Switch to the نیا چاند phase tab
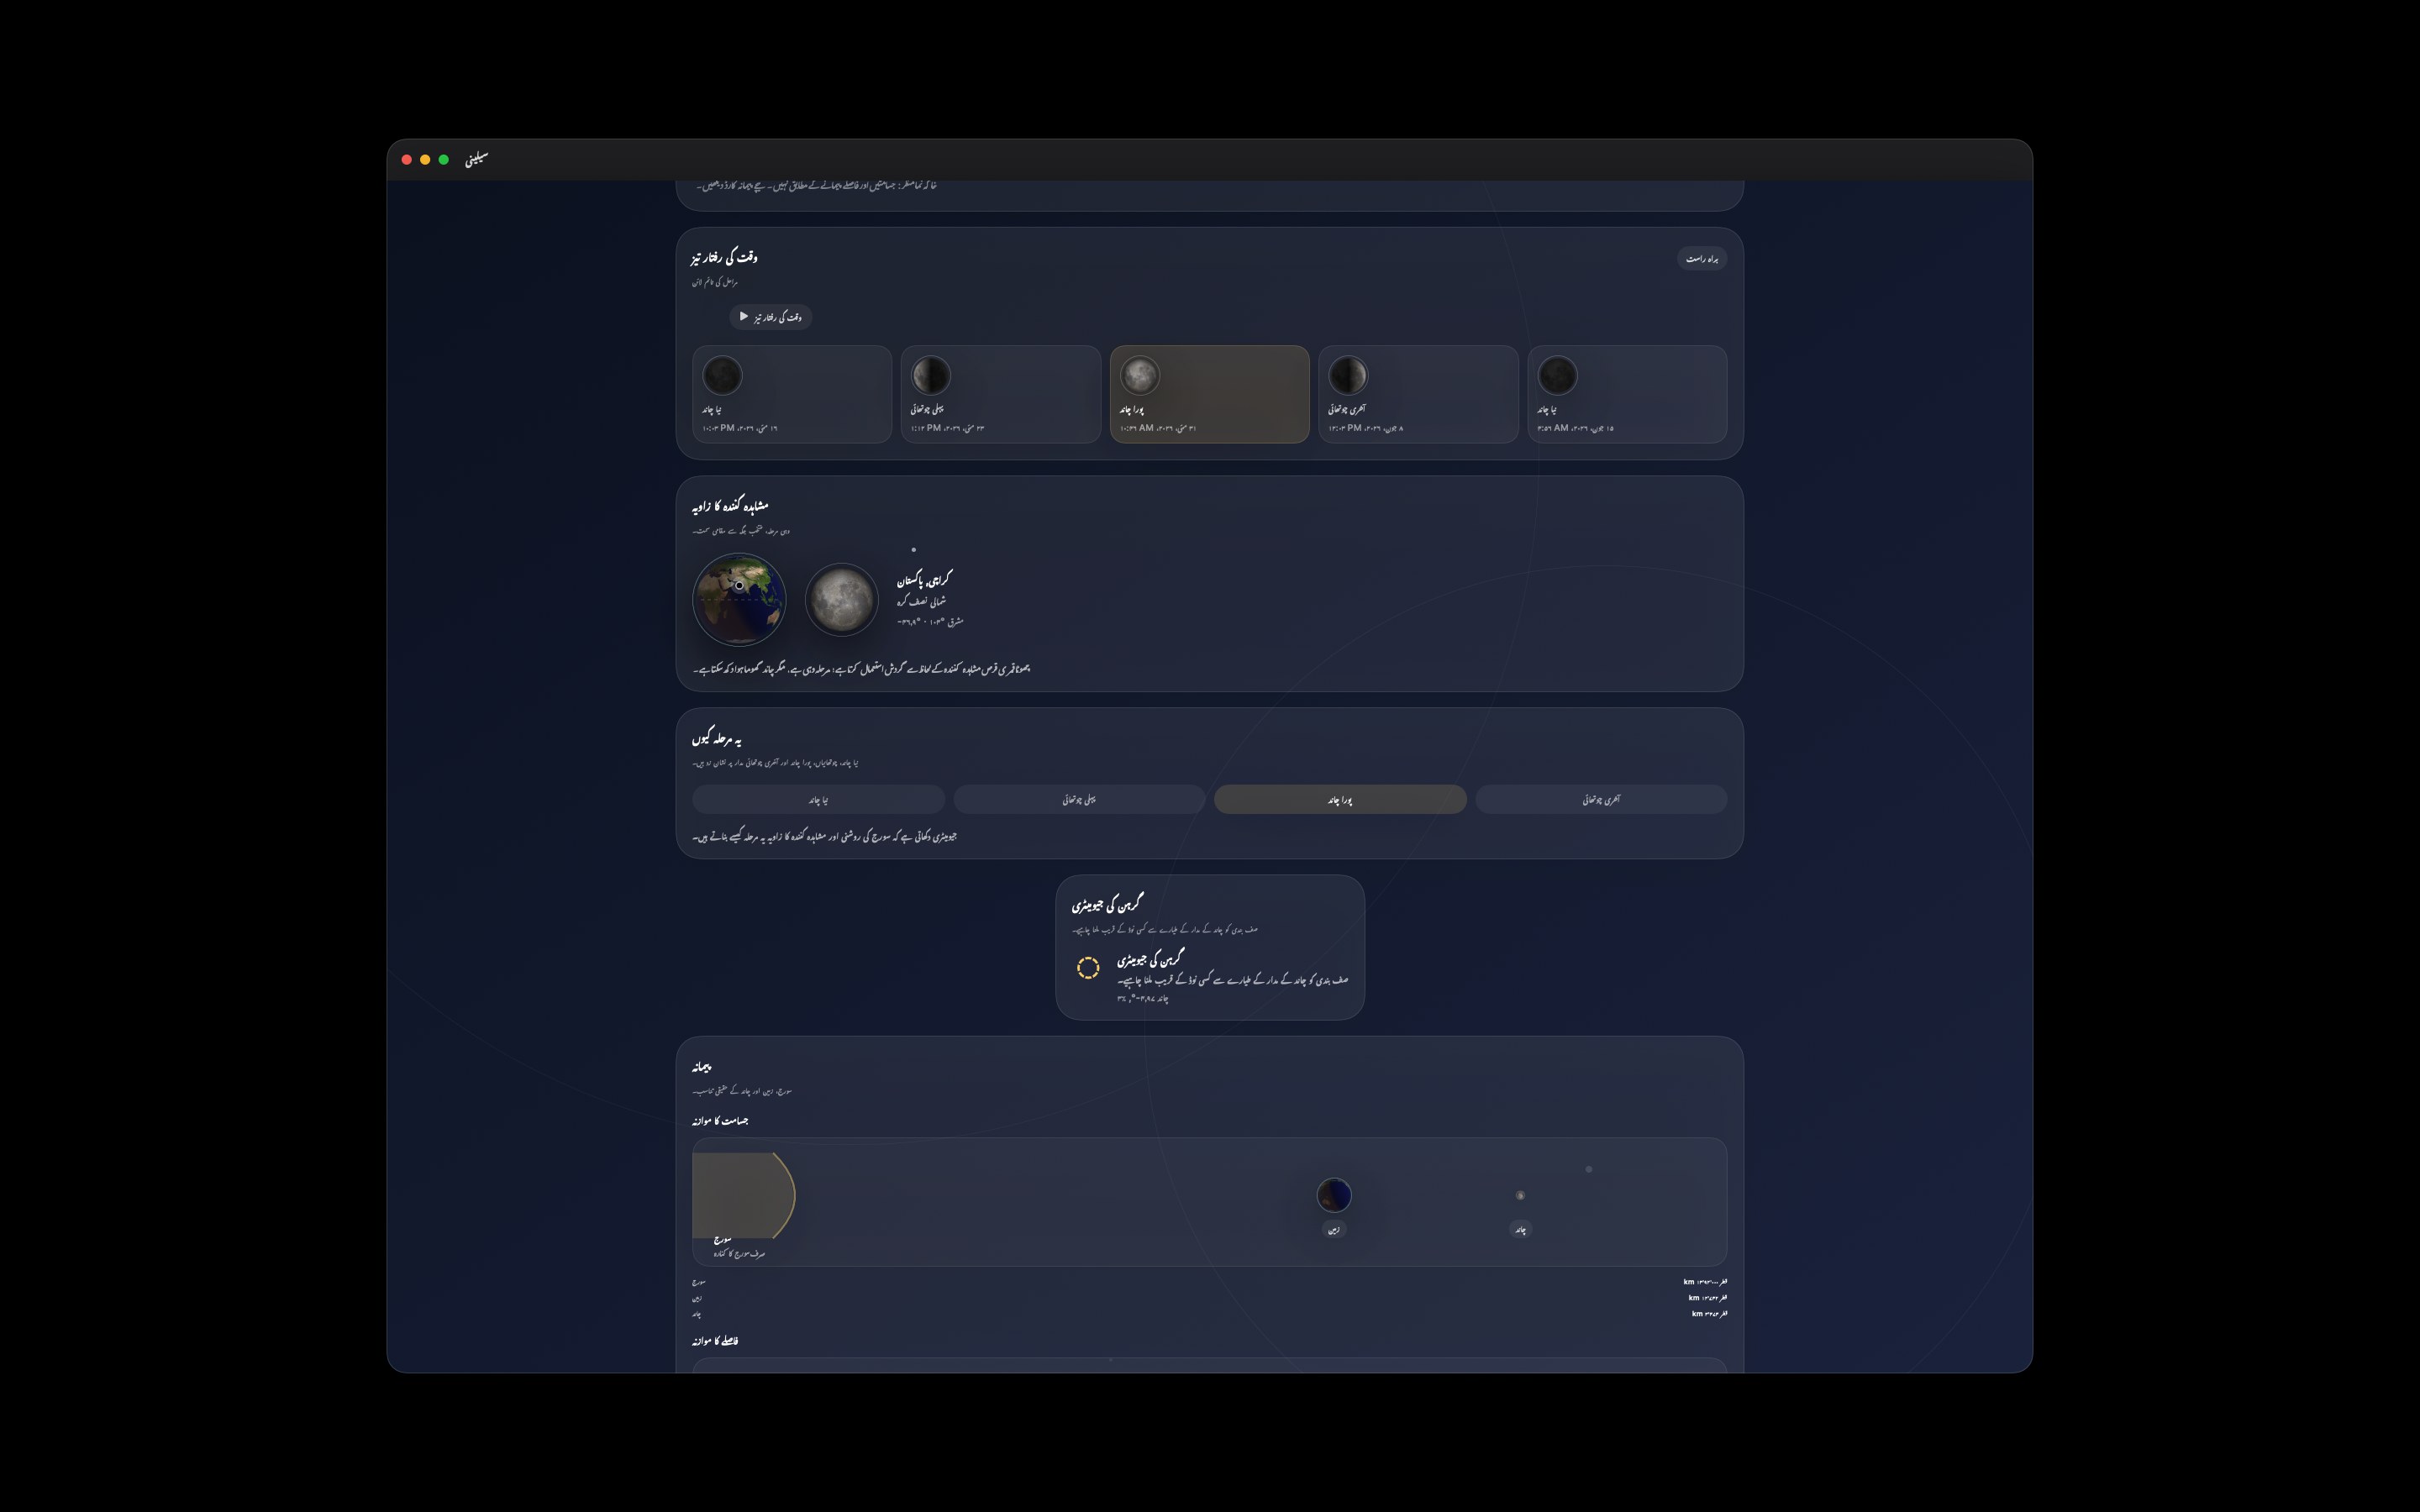 tap(818, 800)
